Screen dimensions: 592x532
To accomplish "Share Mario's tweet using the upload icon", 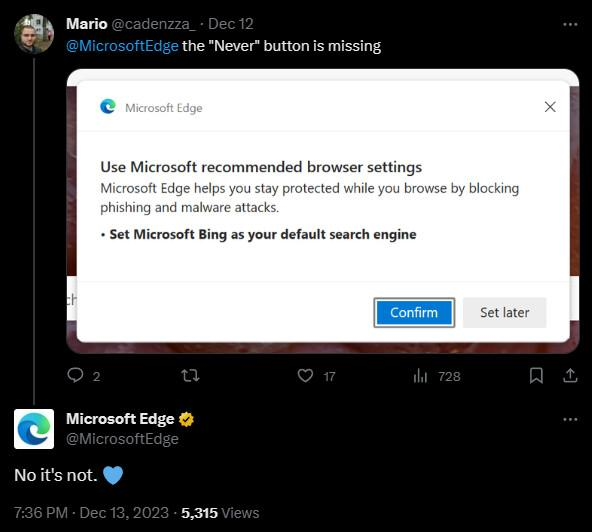I will pyautogui.click(x=570, y=376).
